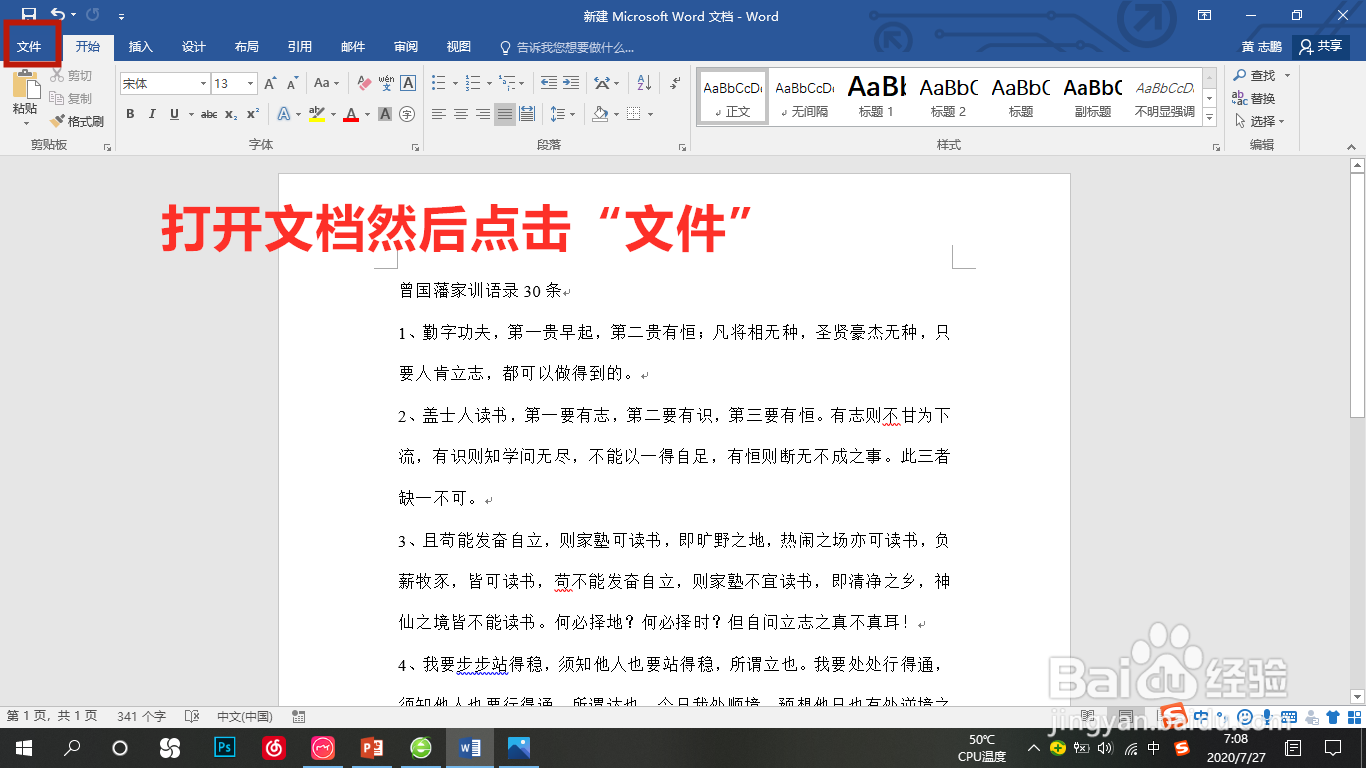Screen dimensions: 1366x768
Task: Enable justified paragraph alignment
Action: (x=504, y=115)
